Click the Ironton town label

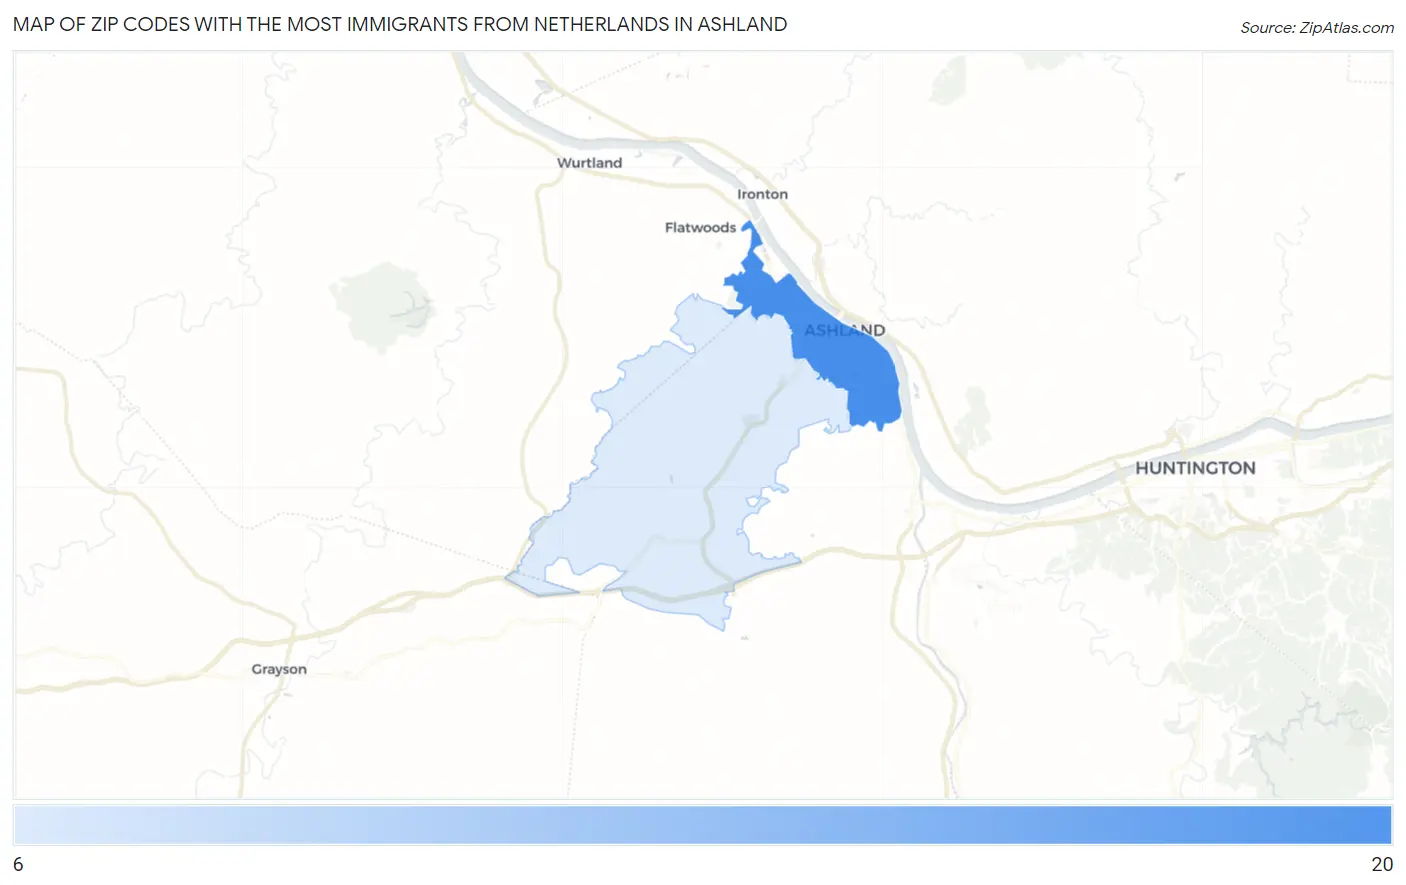pos(762,194)
